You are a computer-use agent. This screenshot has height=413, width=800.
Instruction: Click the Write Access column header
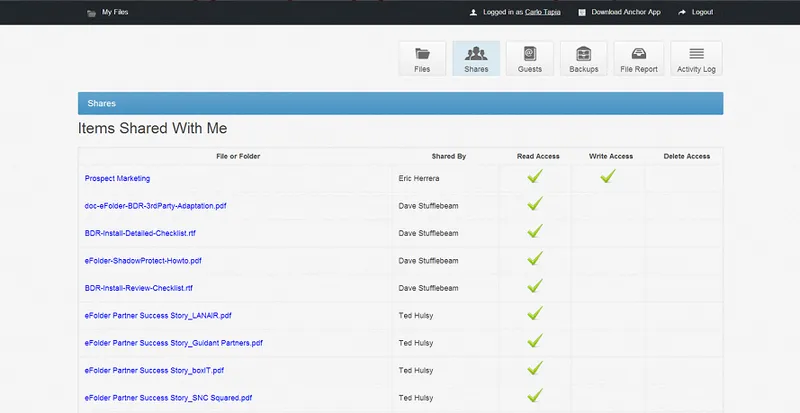tap(611, 156)
